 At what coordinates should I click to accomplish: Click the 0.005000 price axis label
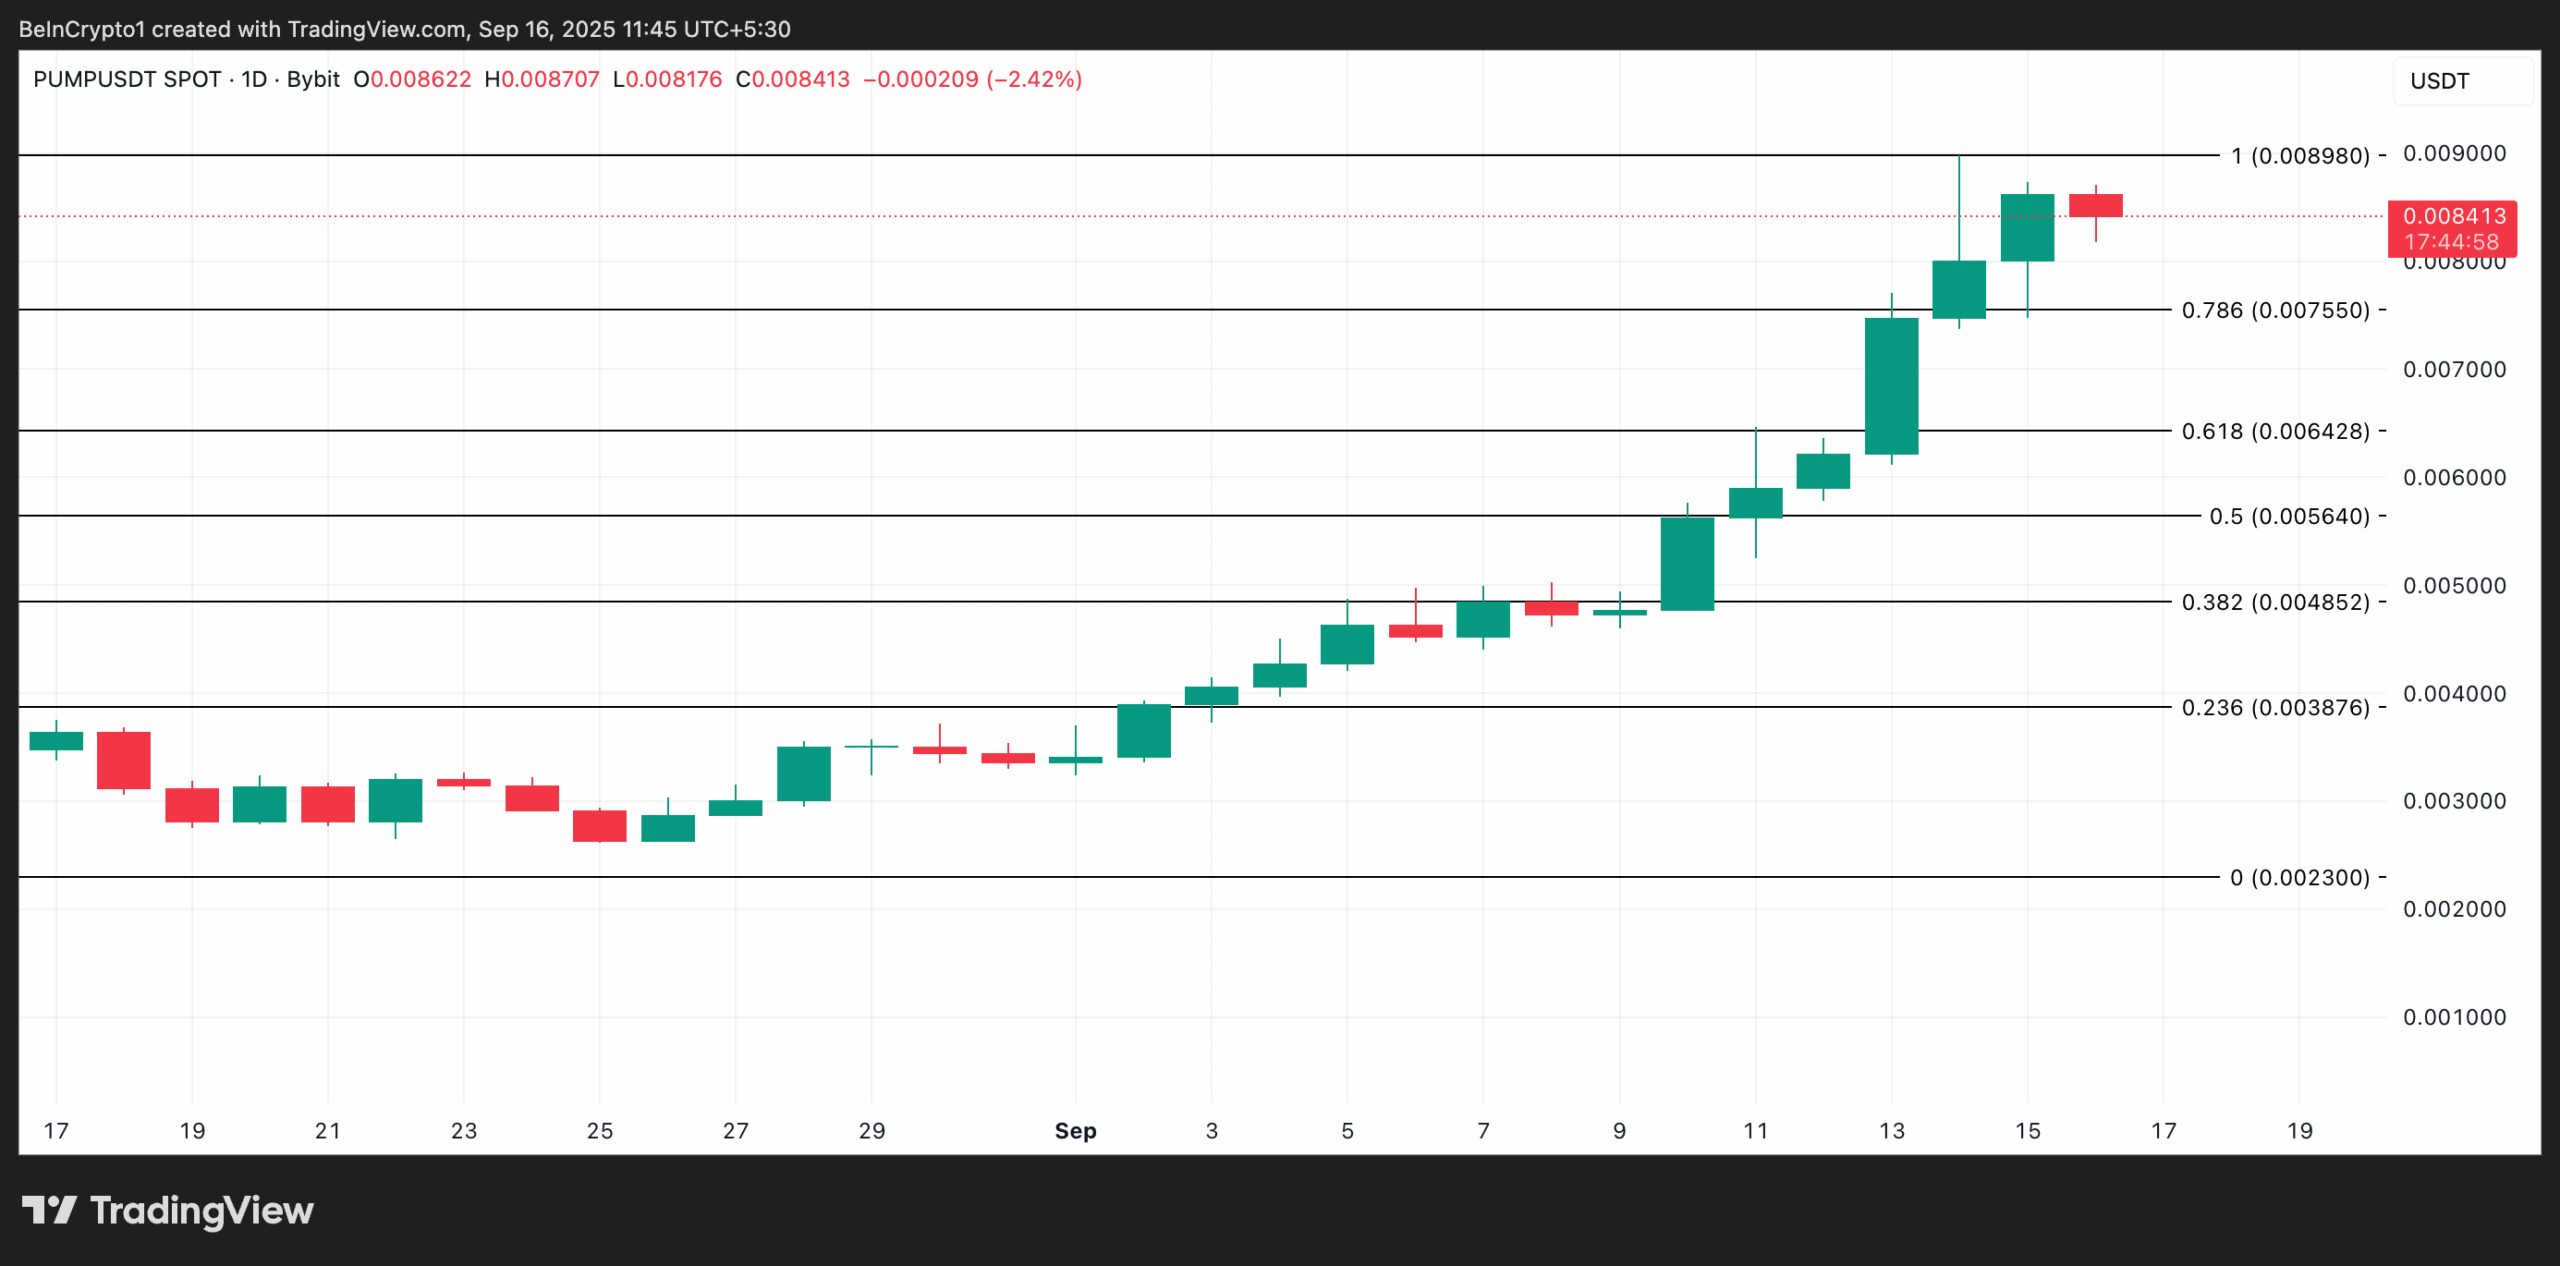tap(2454, 585)
